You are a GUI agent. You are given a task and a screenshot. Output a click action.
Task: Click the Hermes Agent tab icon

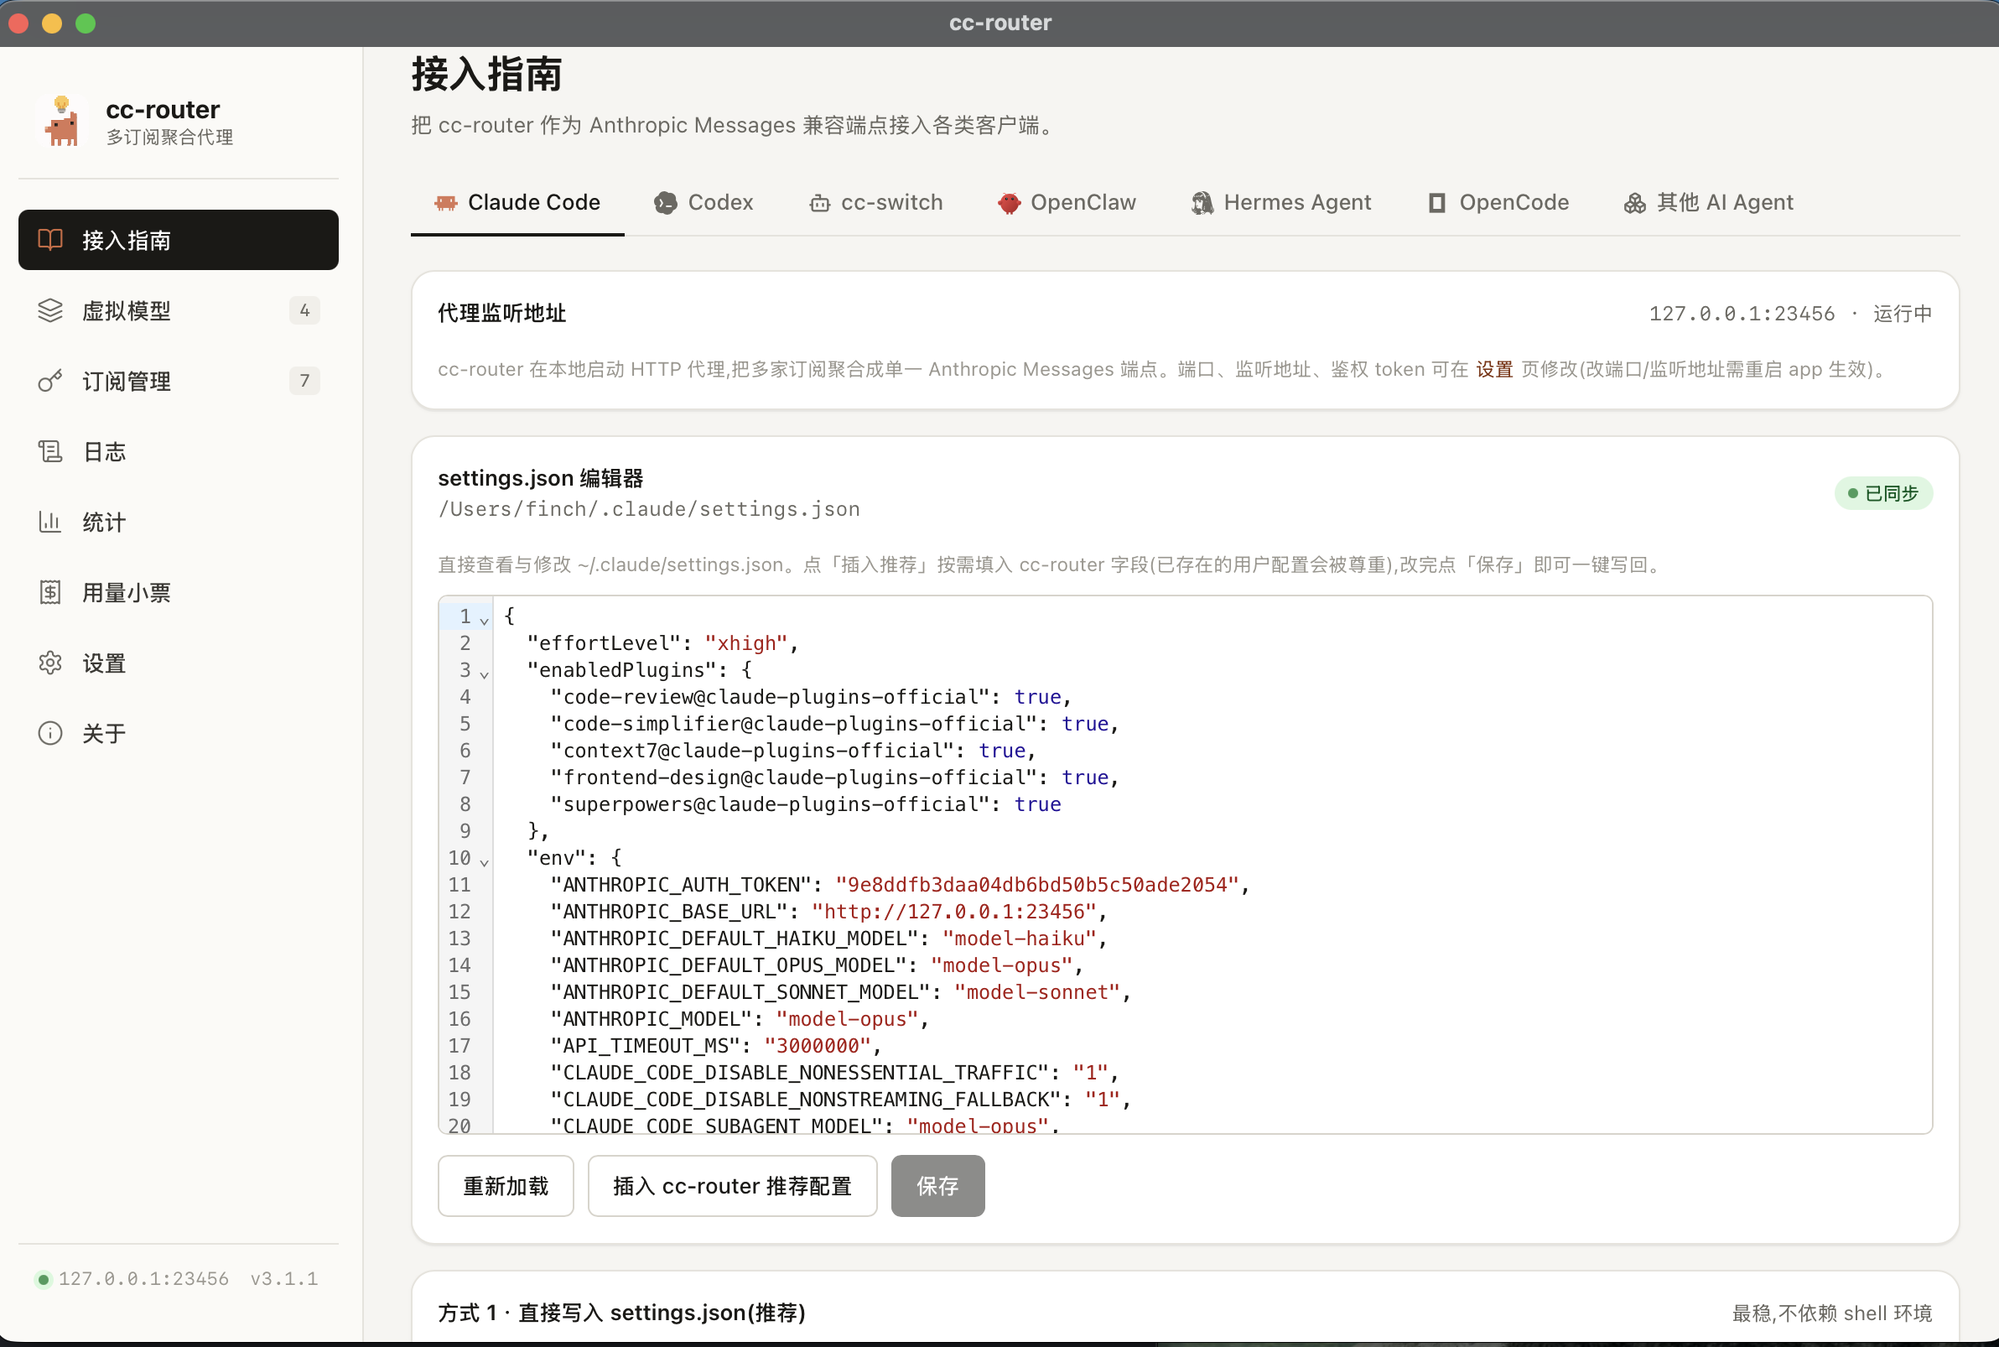1201,203
